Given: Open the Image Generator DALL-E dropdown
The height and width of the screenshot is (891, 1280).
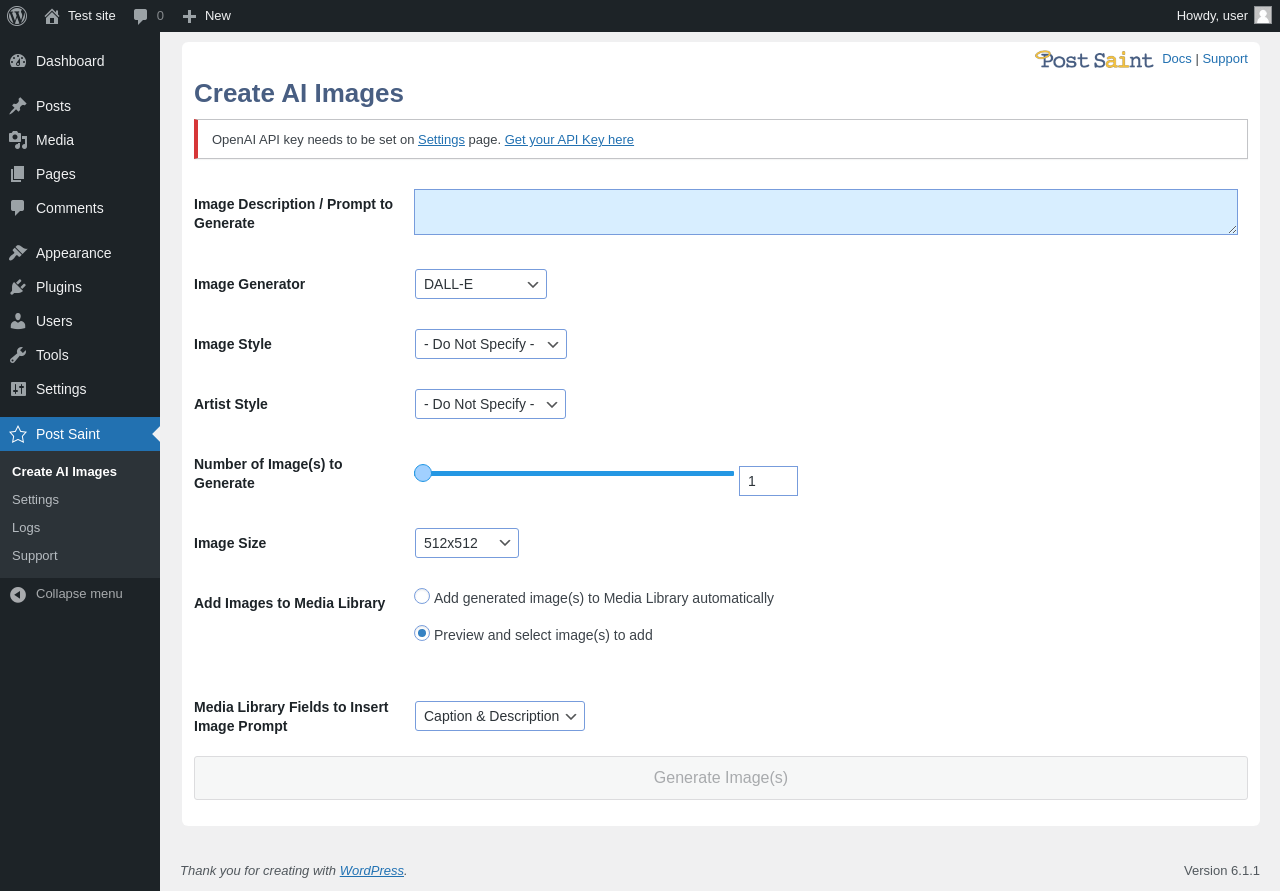Looking at the screenshot, I should [x=481, y=284].
